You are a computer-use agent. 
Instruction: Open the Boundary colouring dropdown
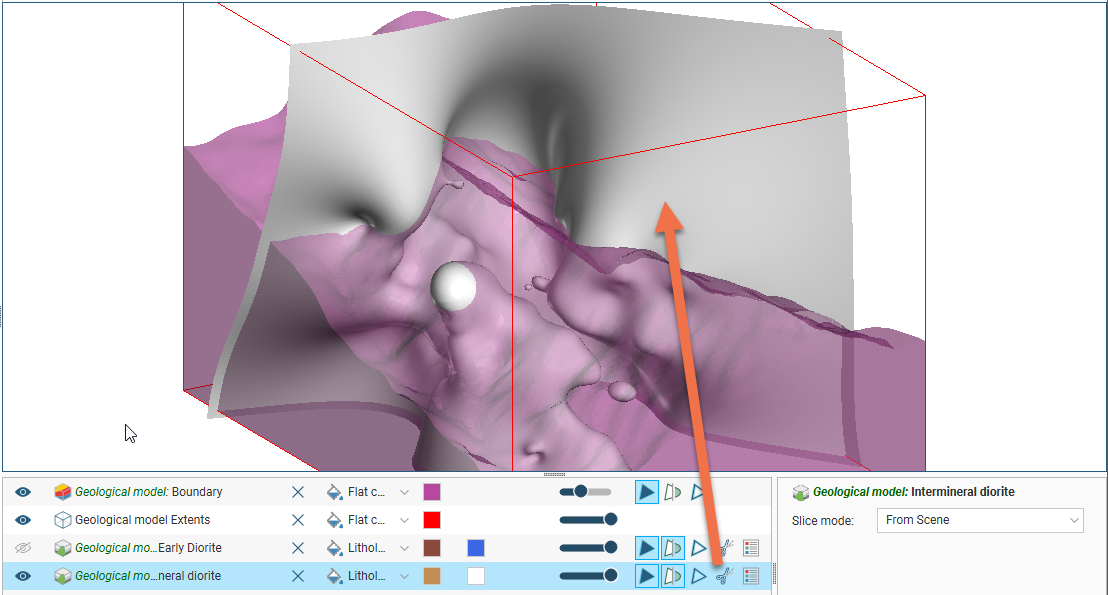[404, 492]
